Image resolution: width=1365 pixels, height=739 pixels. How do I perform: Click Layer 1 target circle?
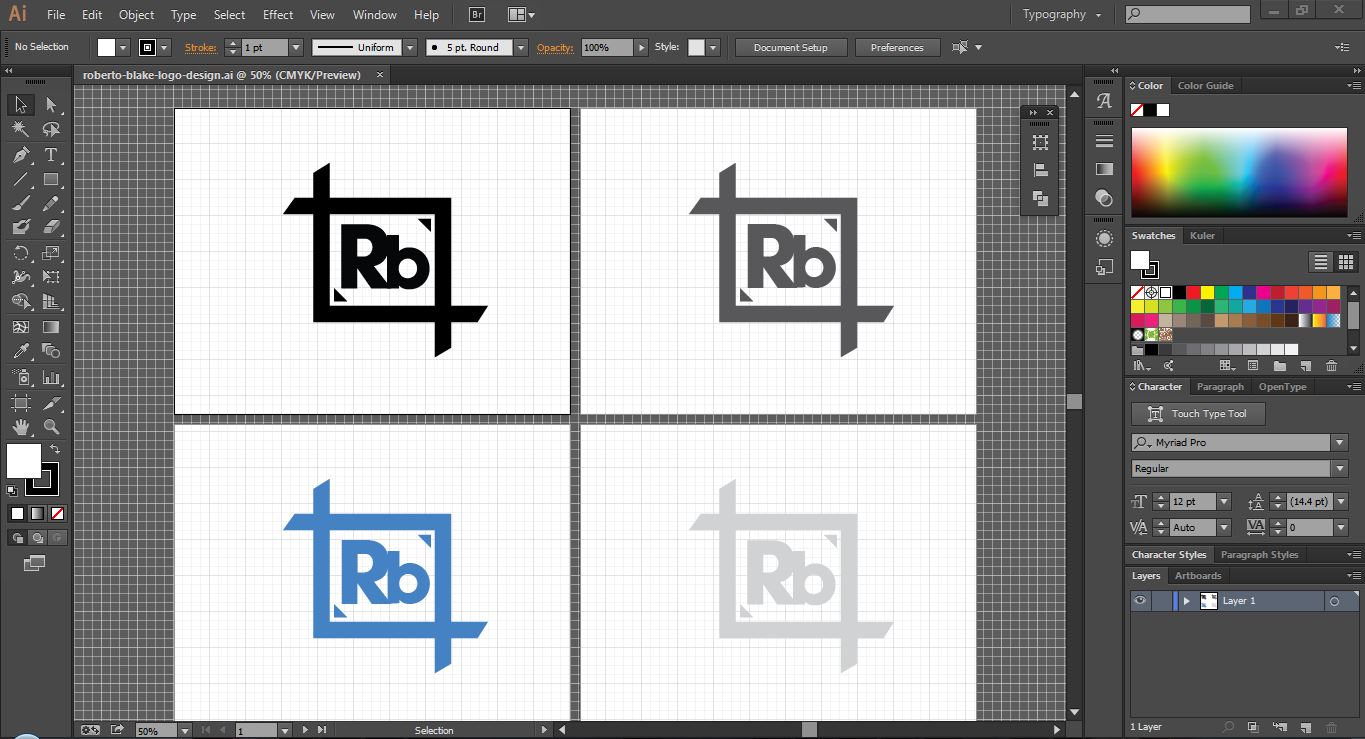1334,601
